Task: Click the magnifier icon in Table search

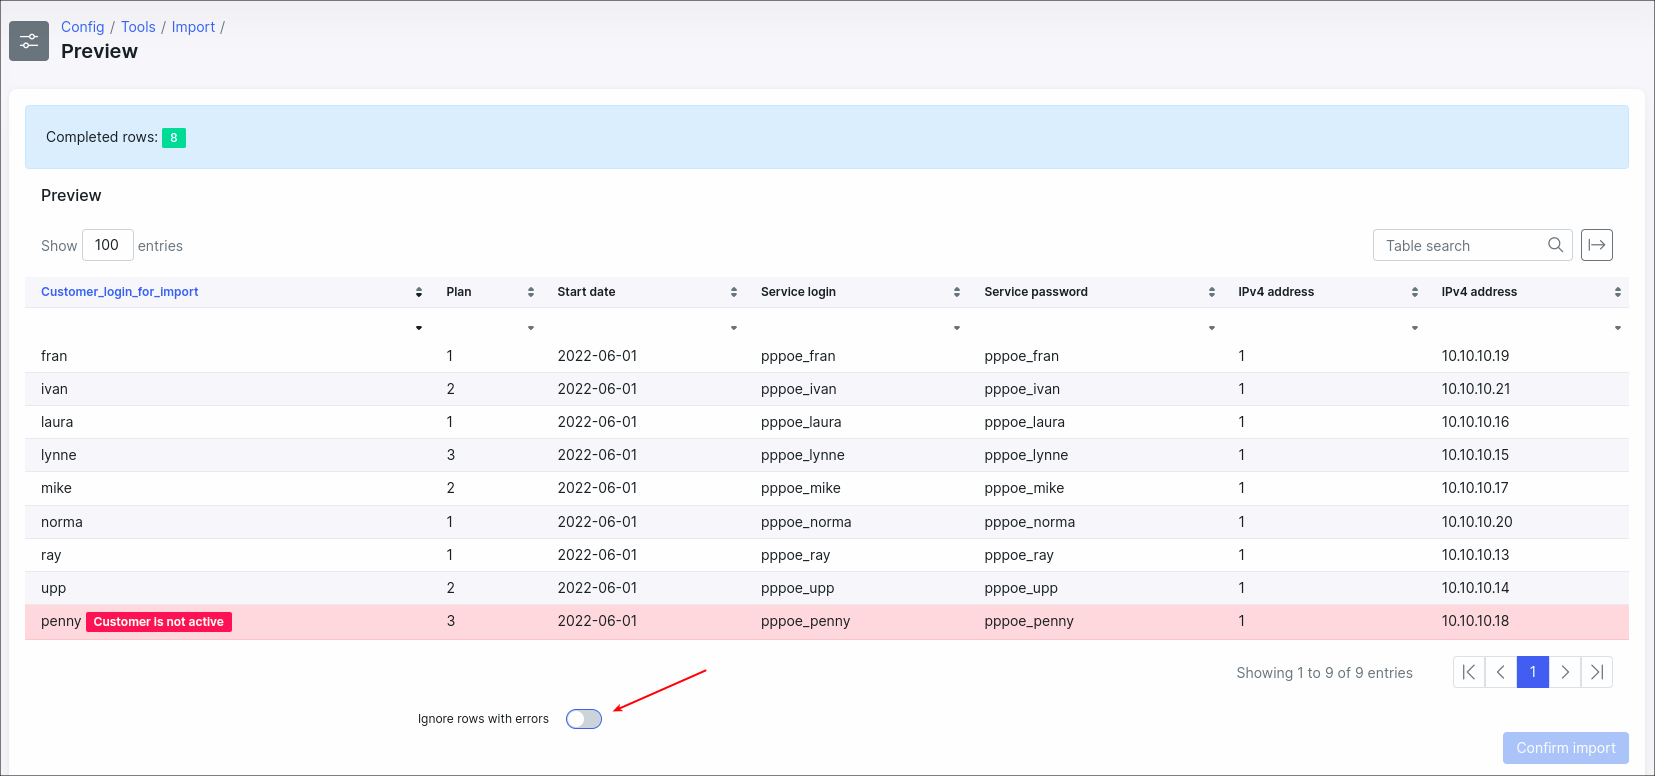Action: point(1555,245)
